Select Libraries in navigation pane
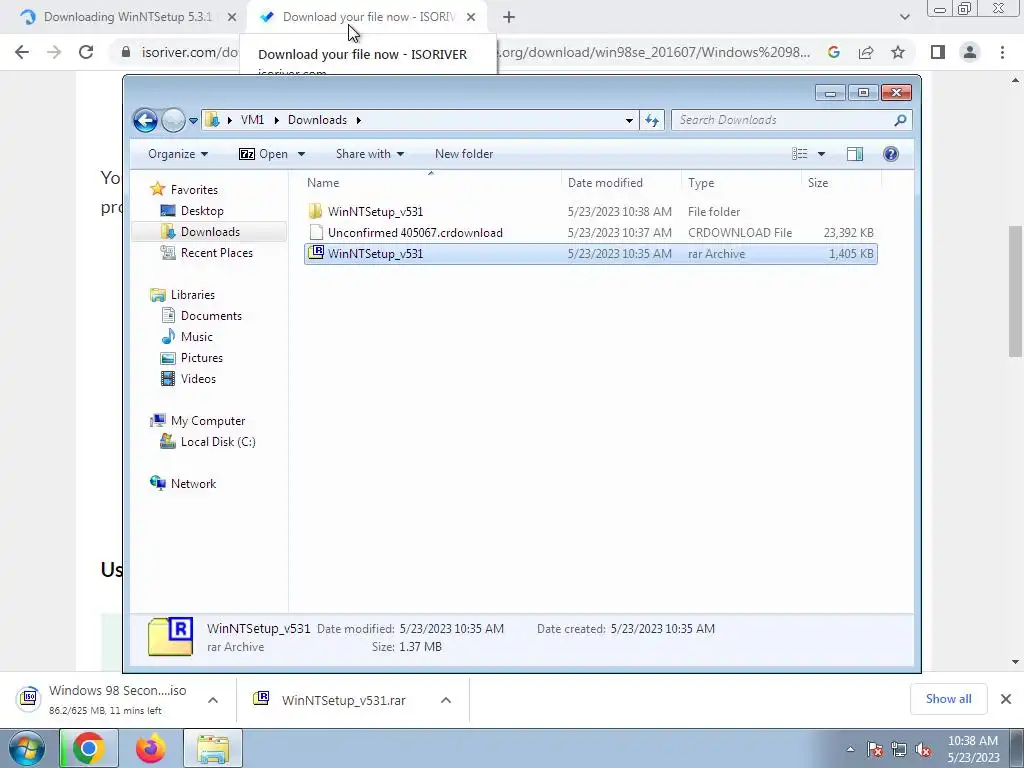Viewport: 1024px width, 768px height. [193, 295]
